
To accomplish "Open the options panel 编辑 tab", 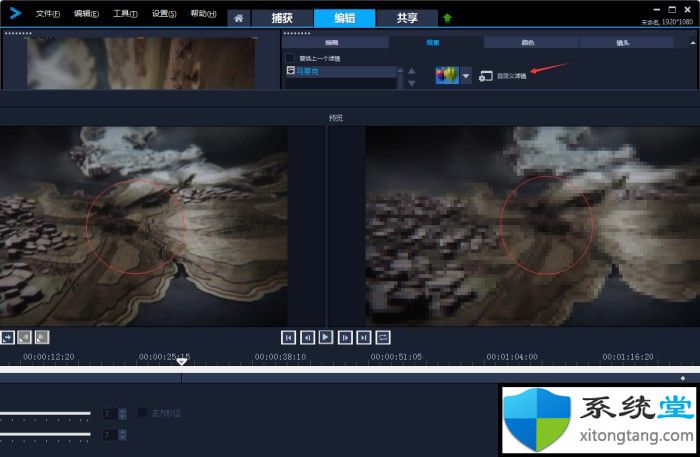I will pos(332,42).
